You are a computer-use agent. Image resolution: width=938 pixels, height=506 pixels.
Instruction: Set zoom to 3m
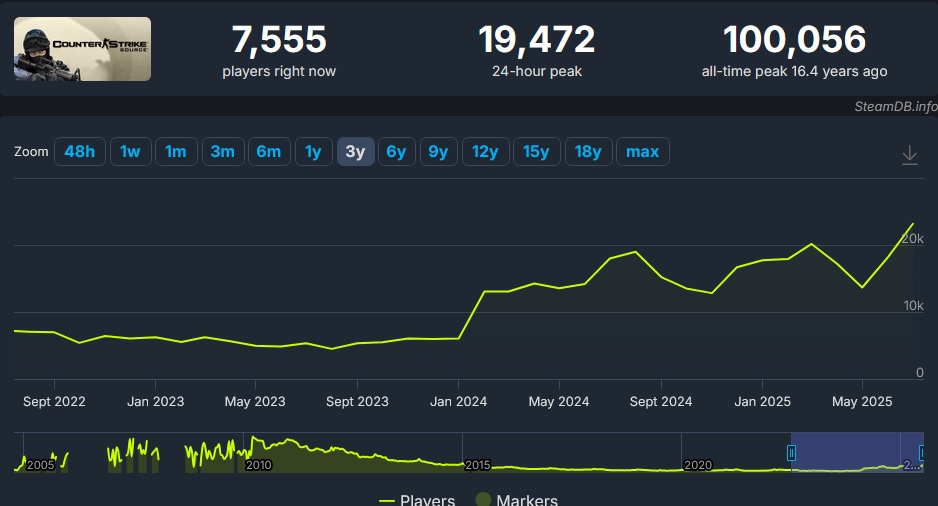point(223,151)
